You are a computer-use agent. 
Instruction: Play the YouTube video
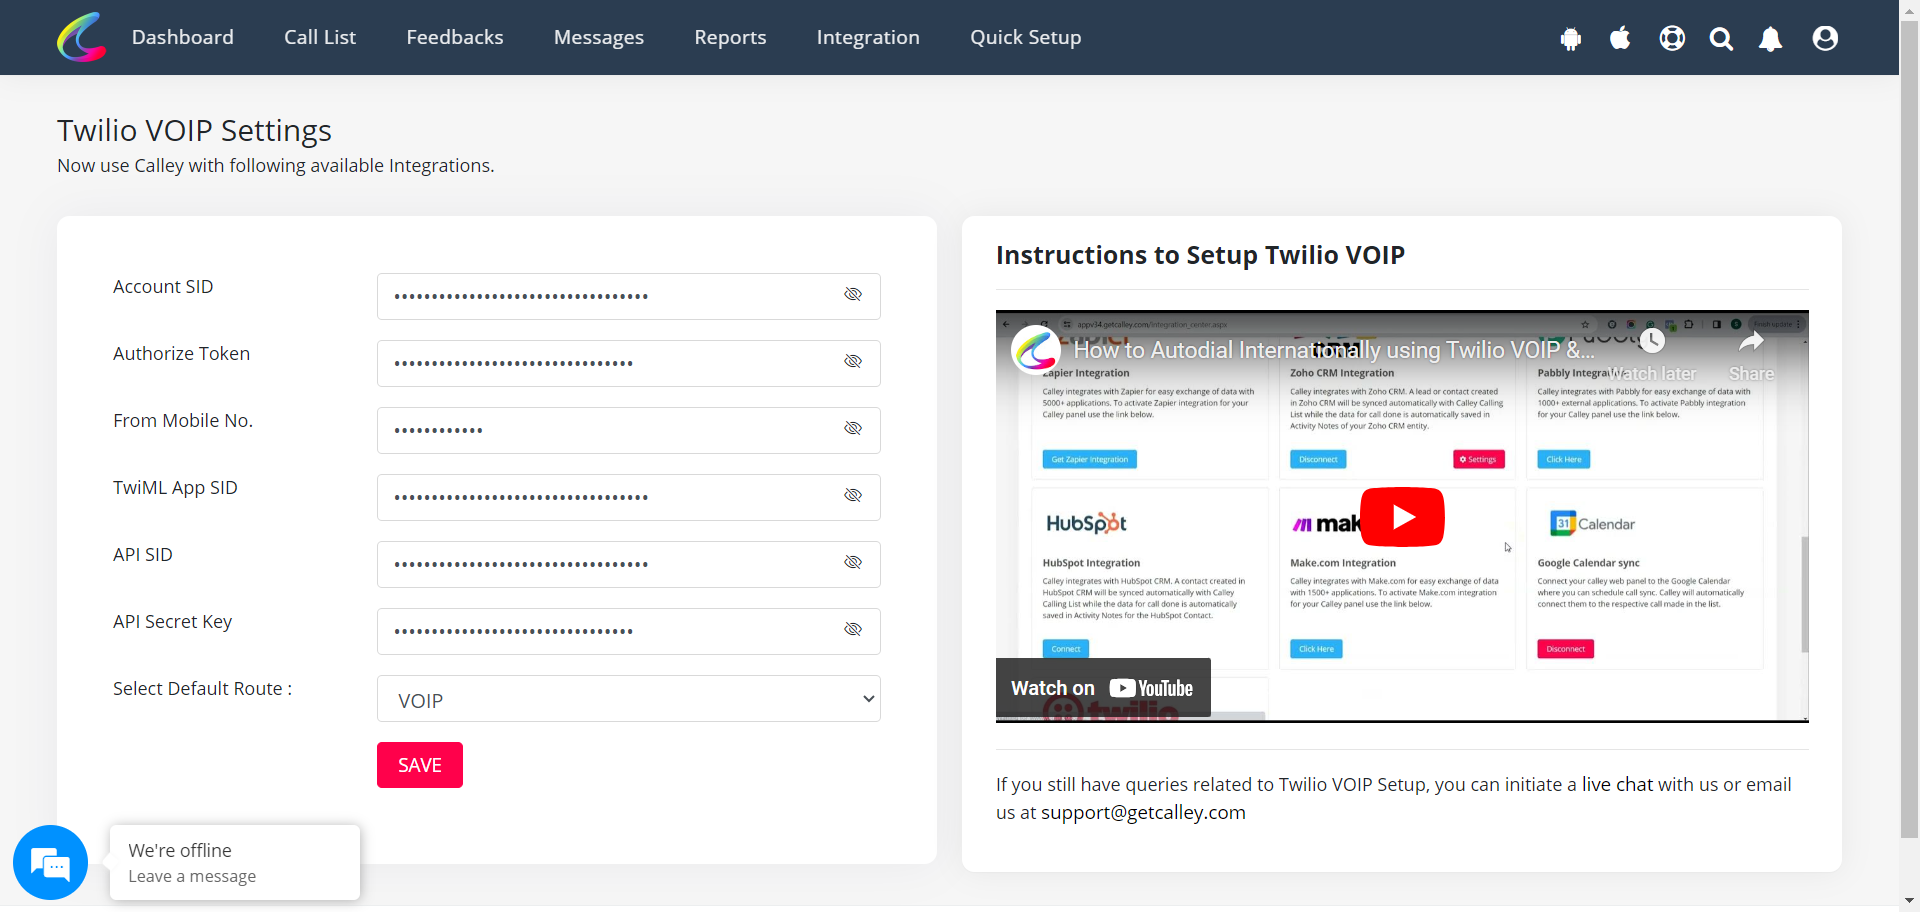tap(1402, 517)
